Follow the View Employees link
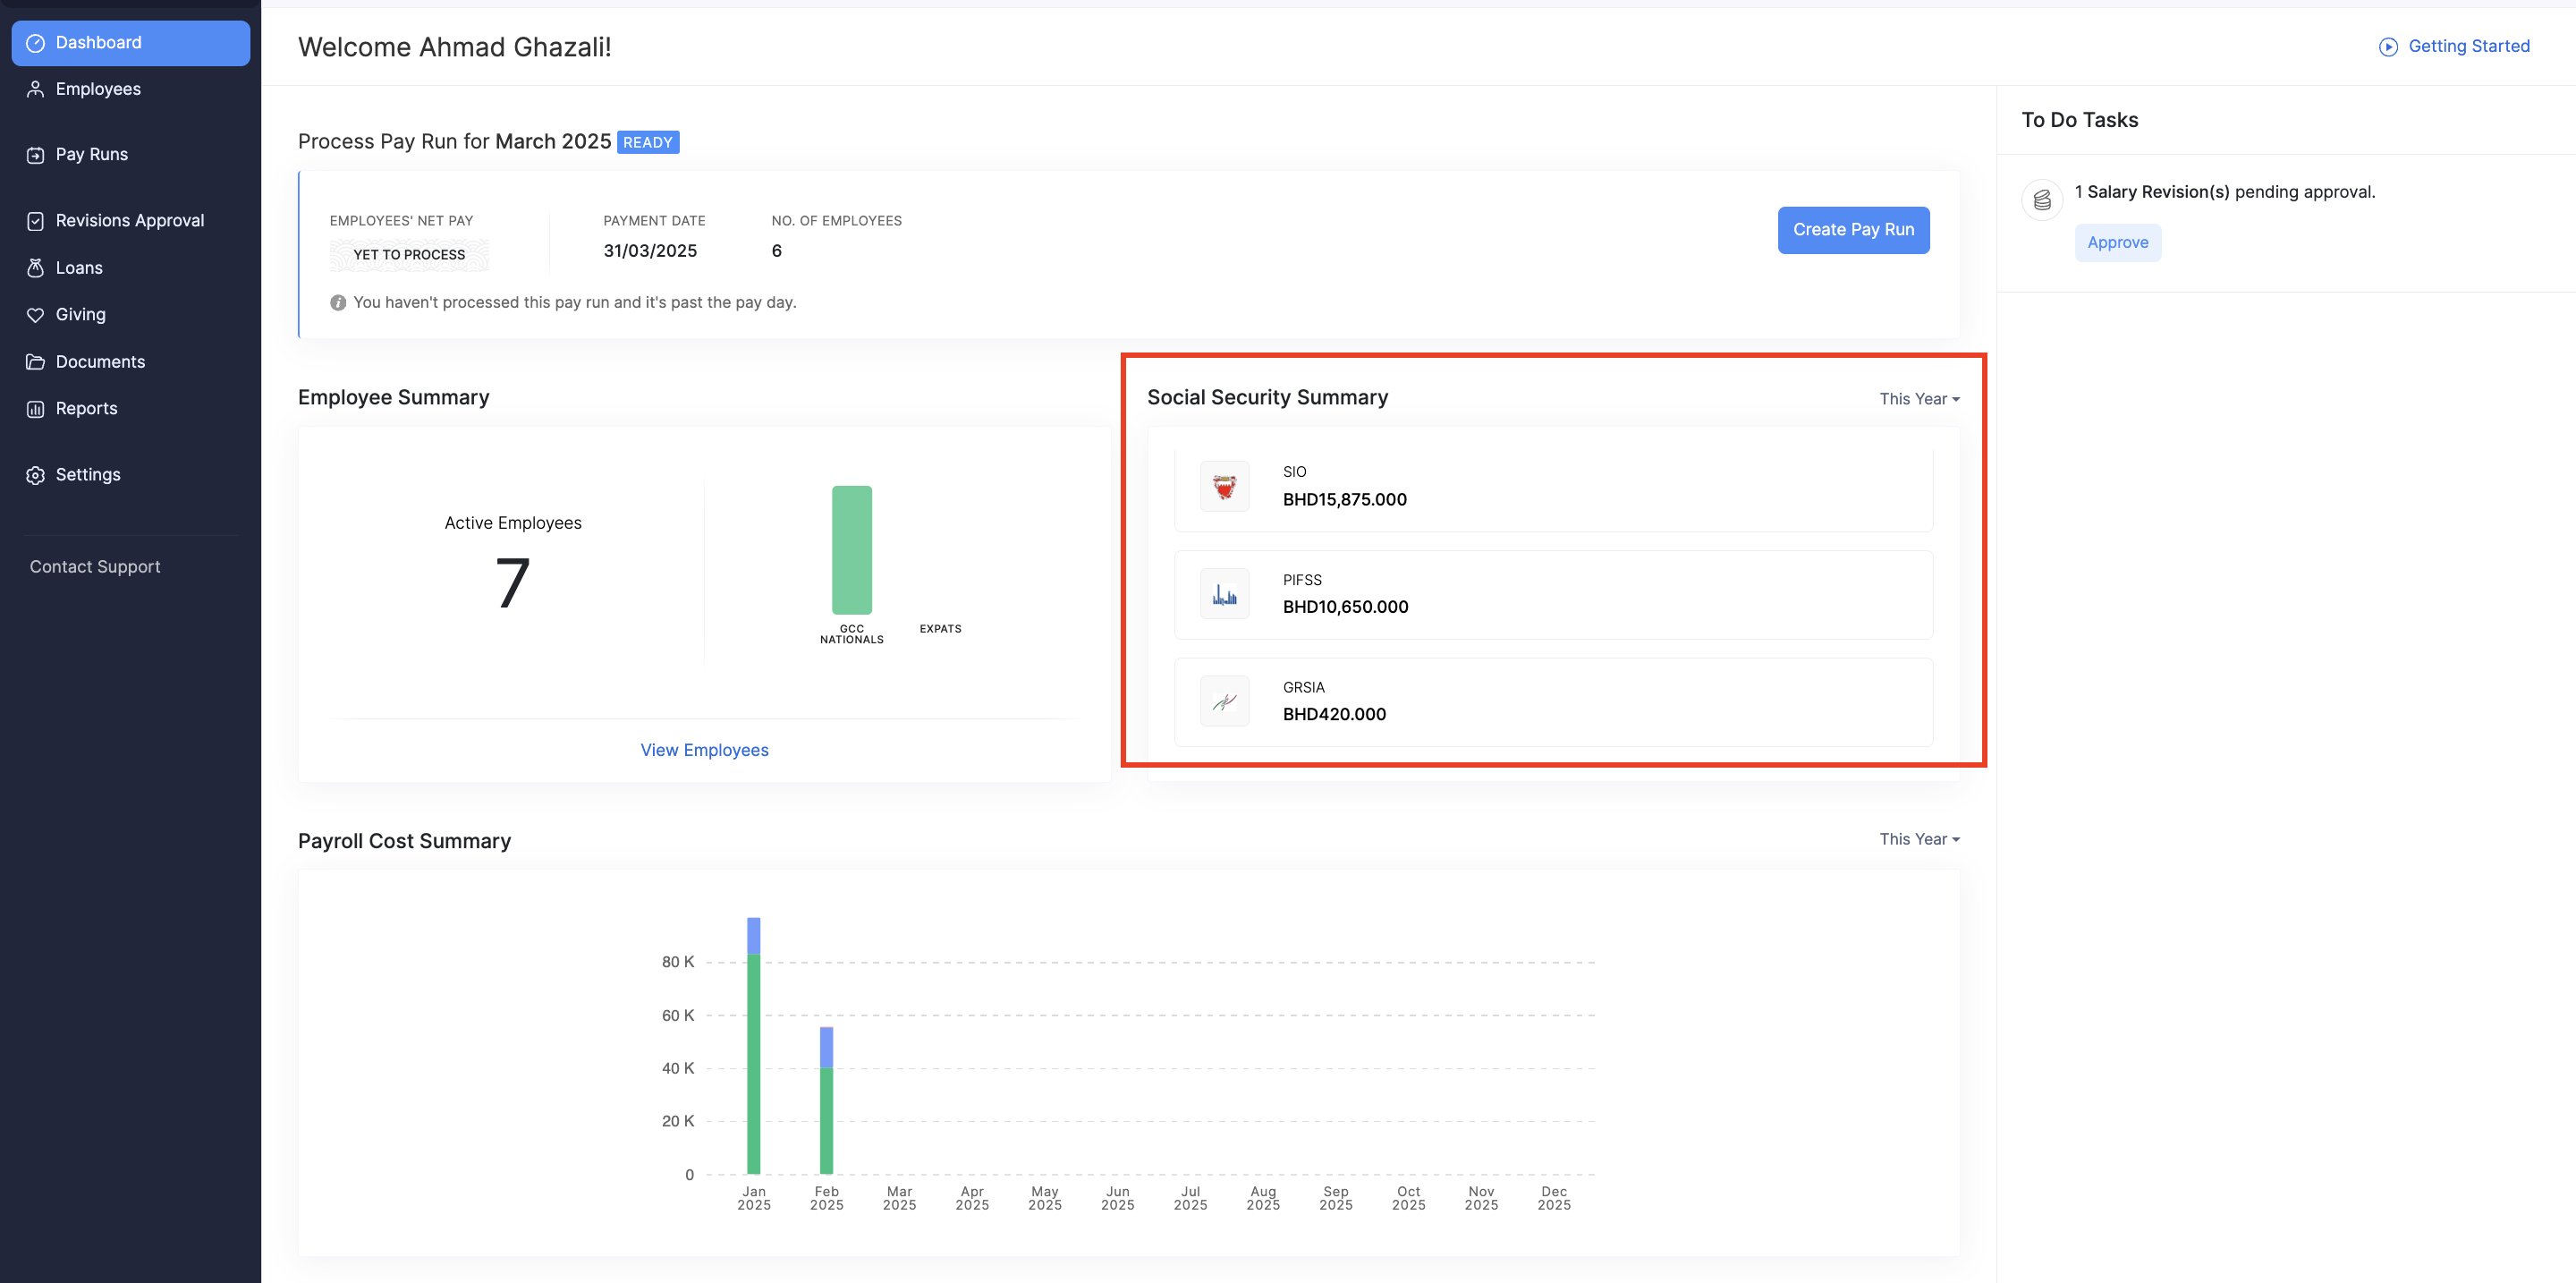Screen dimensions: 2576x1283 click(704, 750)
